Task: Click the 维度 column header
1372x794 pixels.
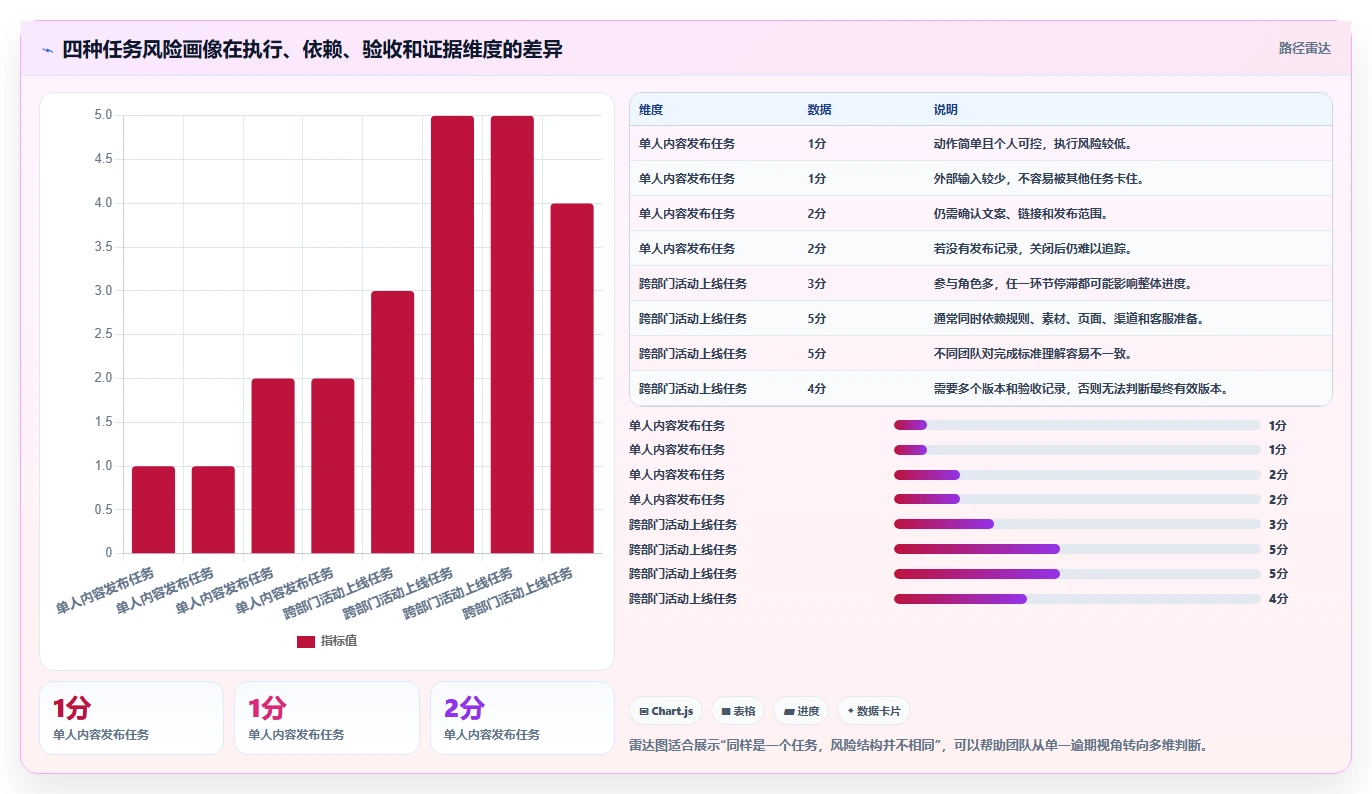Action: 651,110
